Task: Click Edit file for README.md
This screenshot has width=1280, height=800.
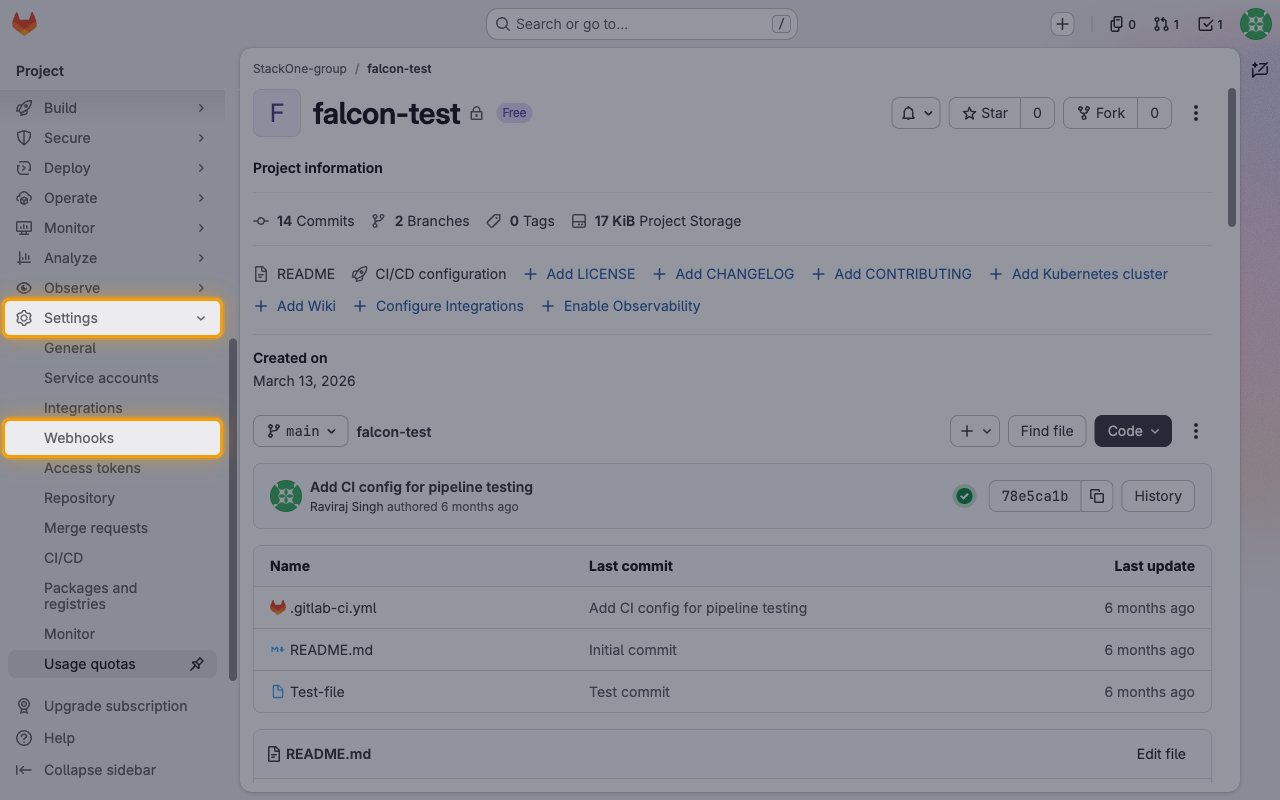Action: point(1161,754)
